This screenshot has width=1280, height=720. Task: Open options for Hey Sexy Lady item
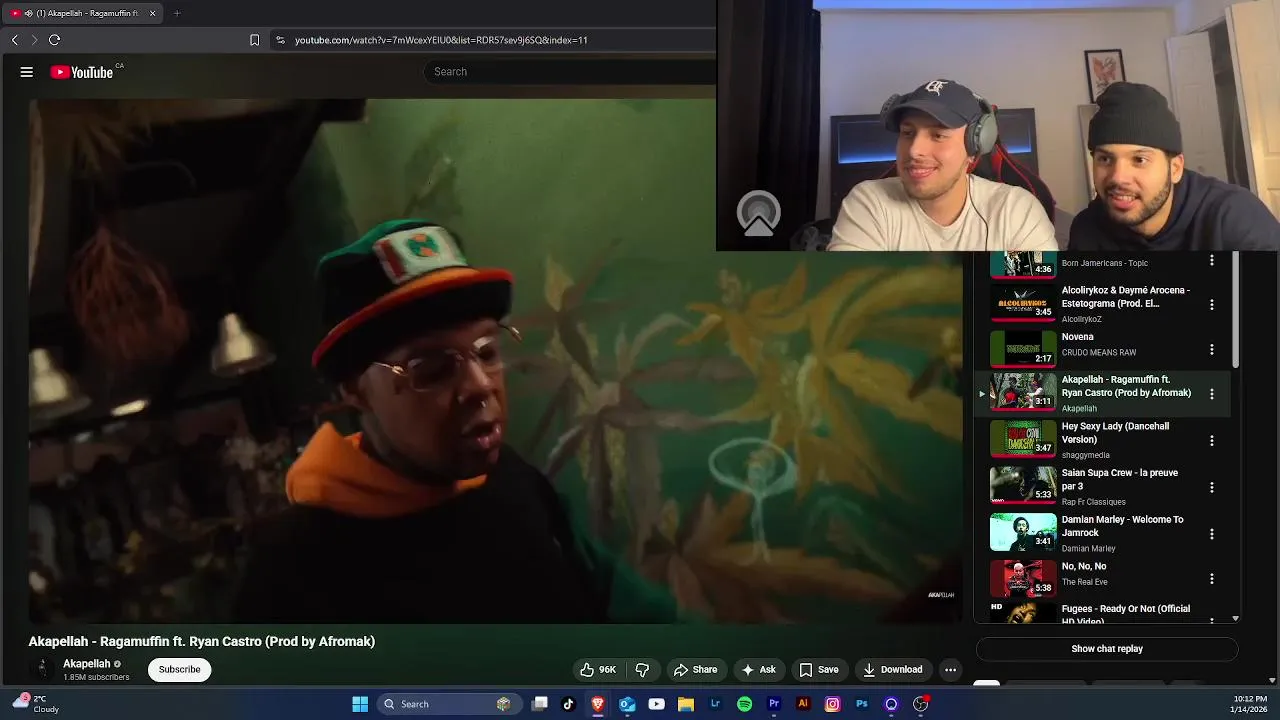click(1212, 441)
